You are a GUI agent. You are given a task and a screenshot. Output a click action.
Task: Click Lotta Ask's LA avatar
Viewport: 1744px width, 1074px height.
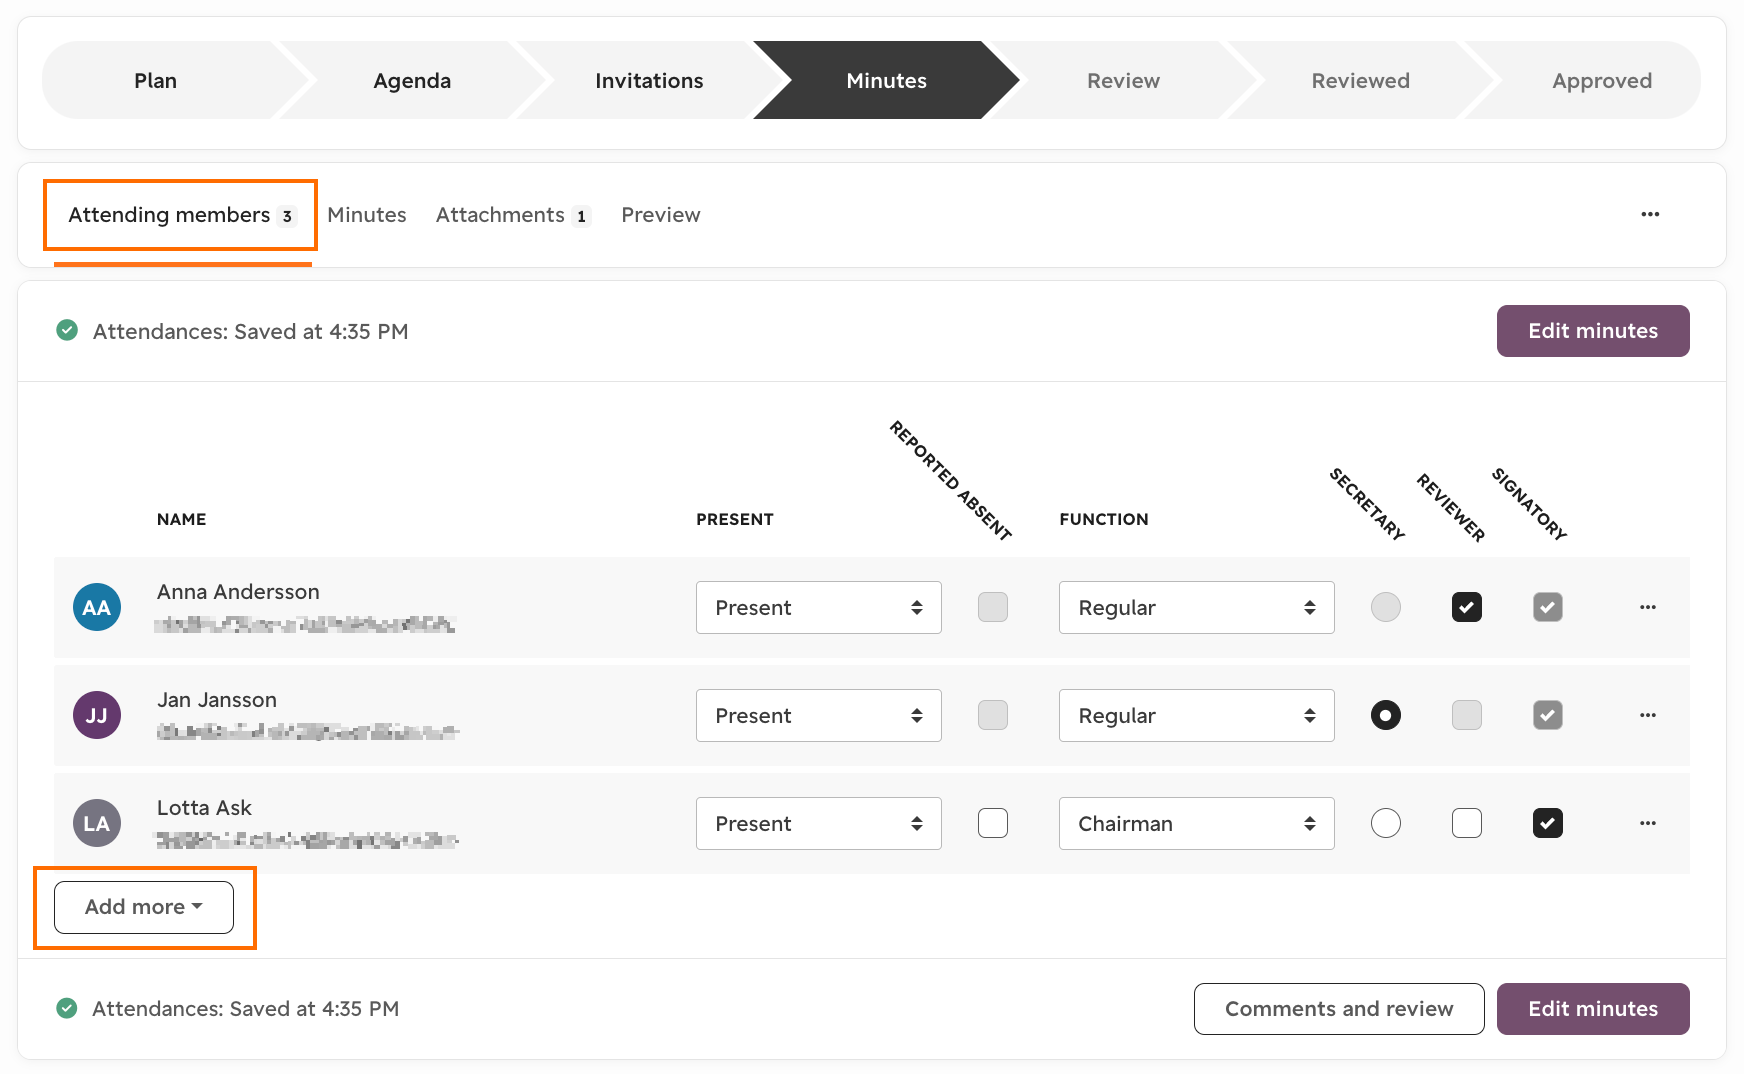coord(97,823)
